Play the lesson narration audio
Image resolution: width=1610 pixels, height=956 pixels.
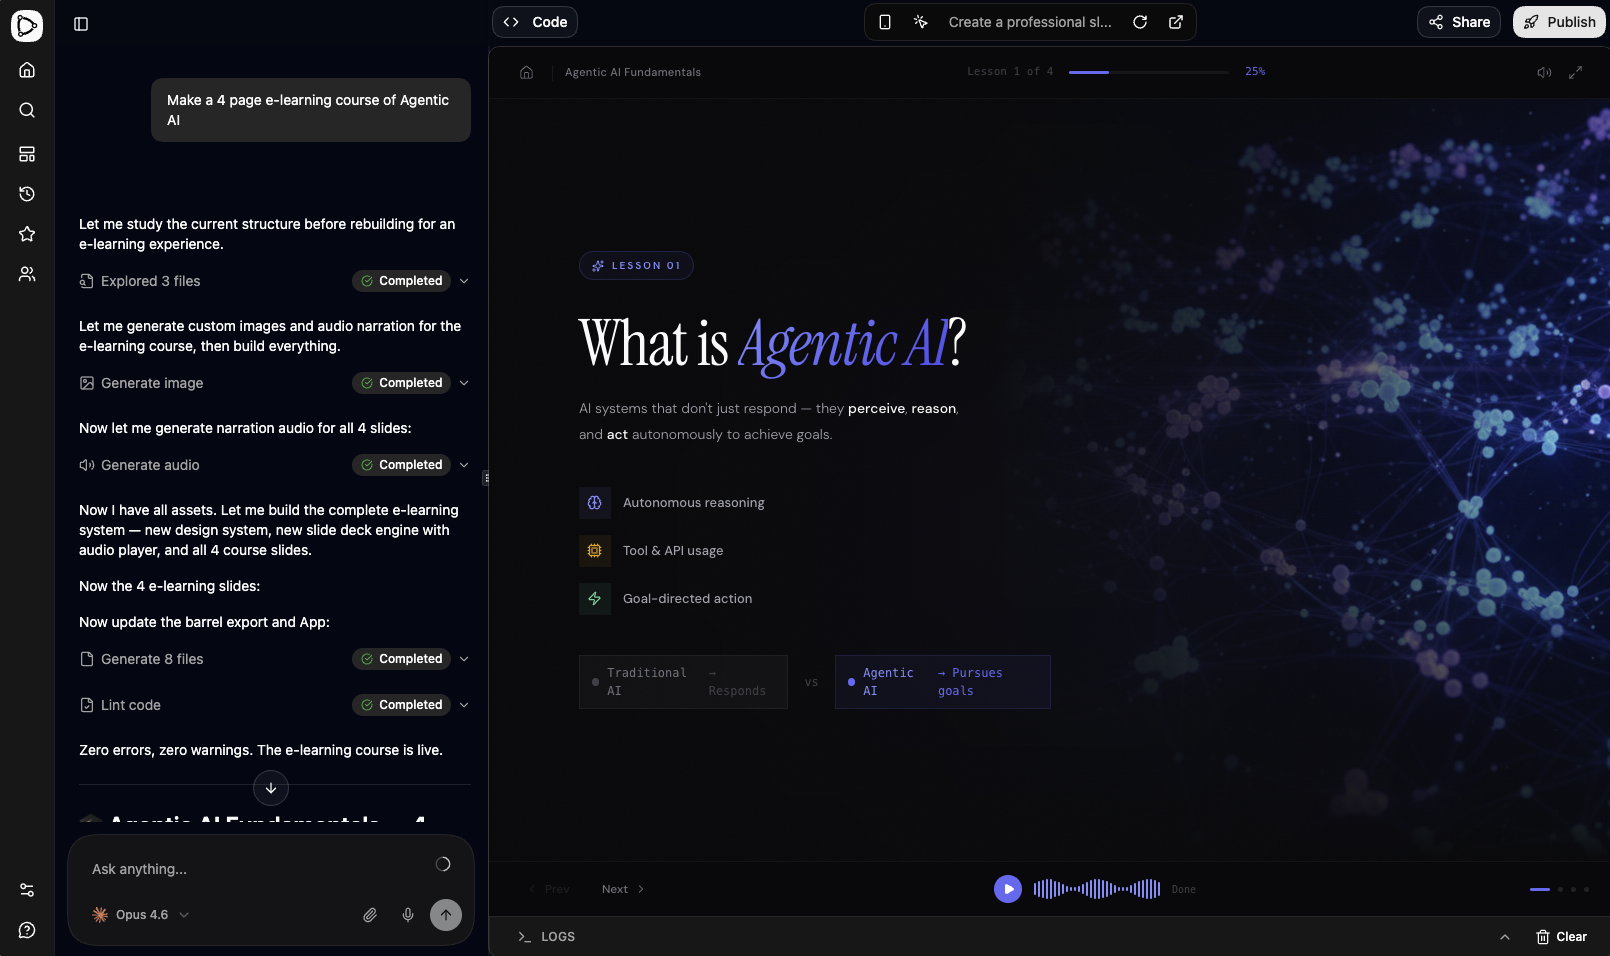[x=1008, y=889]
